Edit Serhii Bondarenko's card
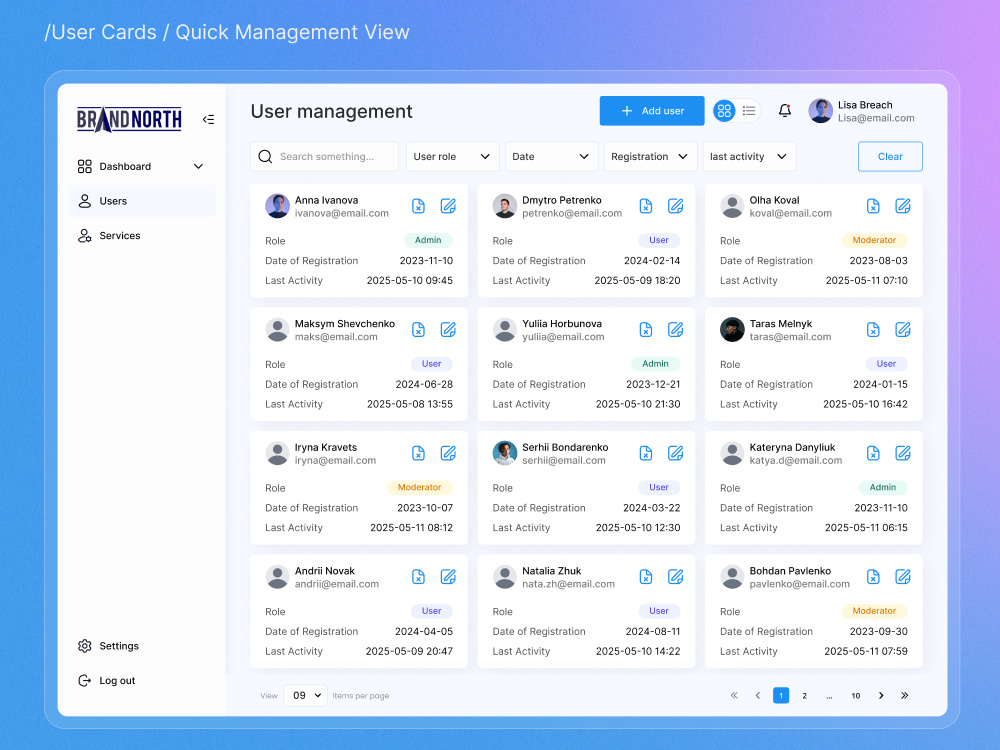Image resolution: width=1000 pixels, height=750 pixels. coord(676,453)
